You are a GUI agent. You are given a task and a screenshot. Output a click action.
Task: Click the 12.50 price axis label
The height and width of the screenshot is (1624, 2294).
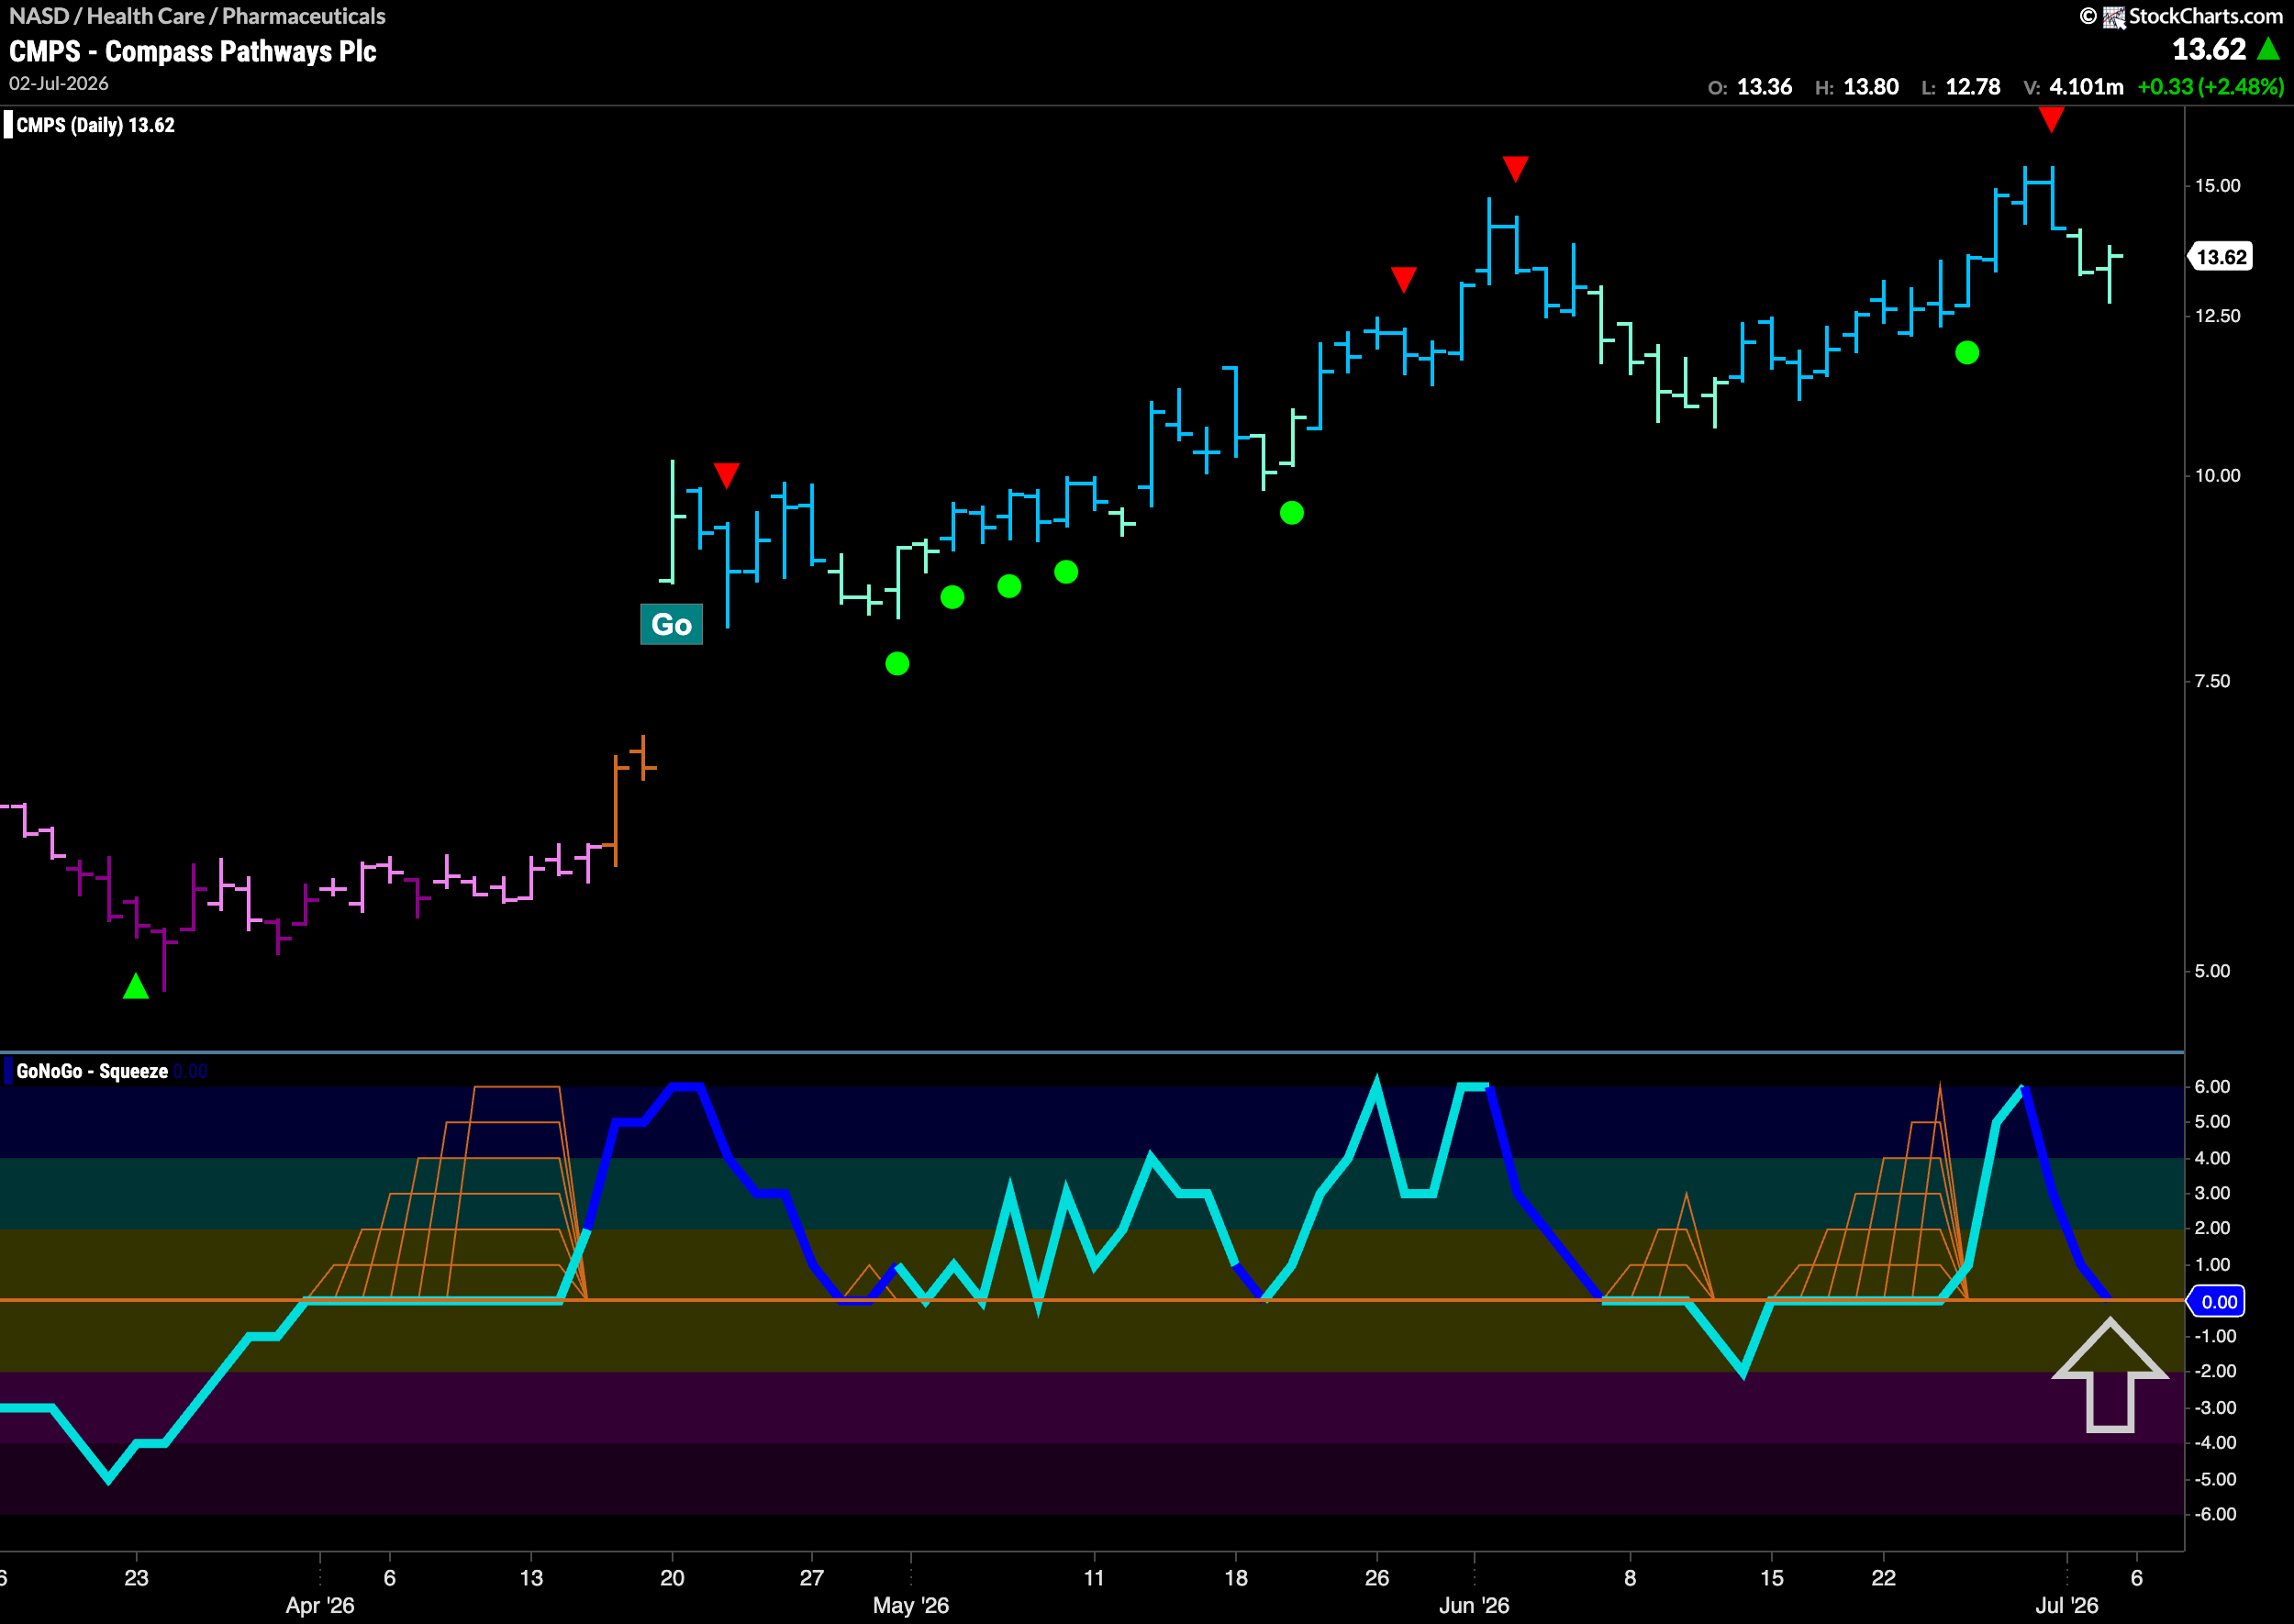click(x=2217, y=316)
